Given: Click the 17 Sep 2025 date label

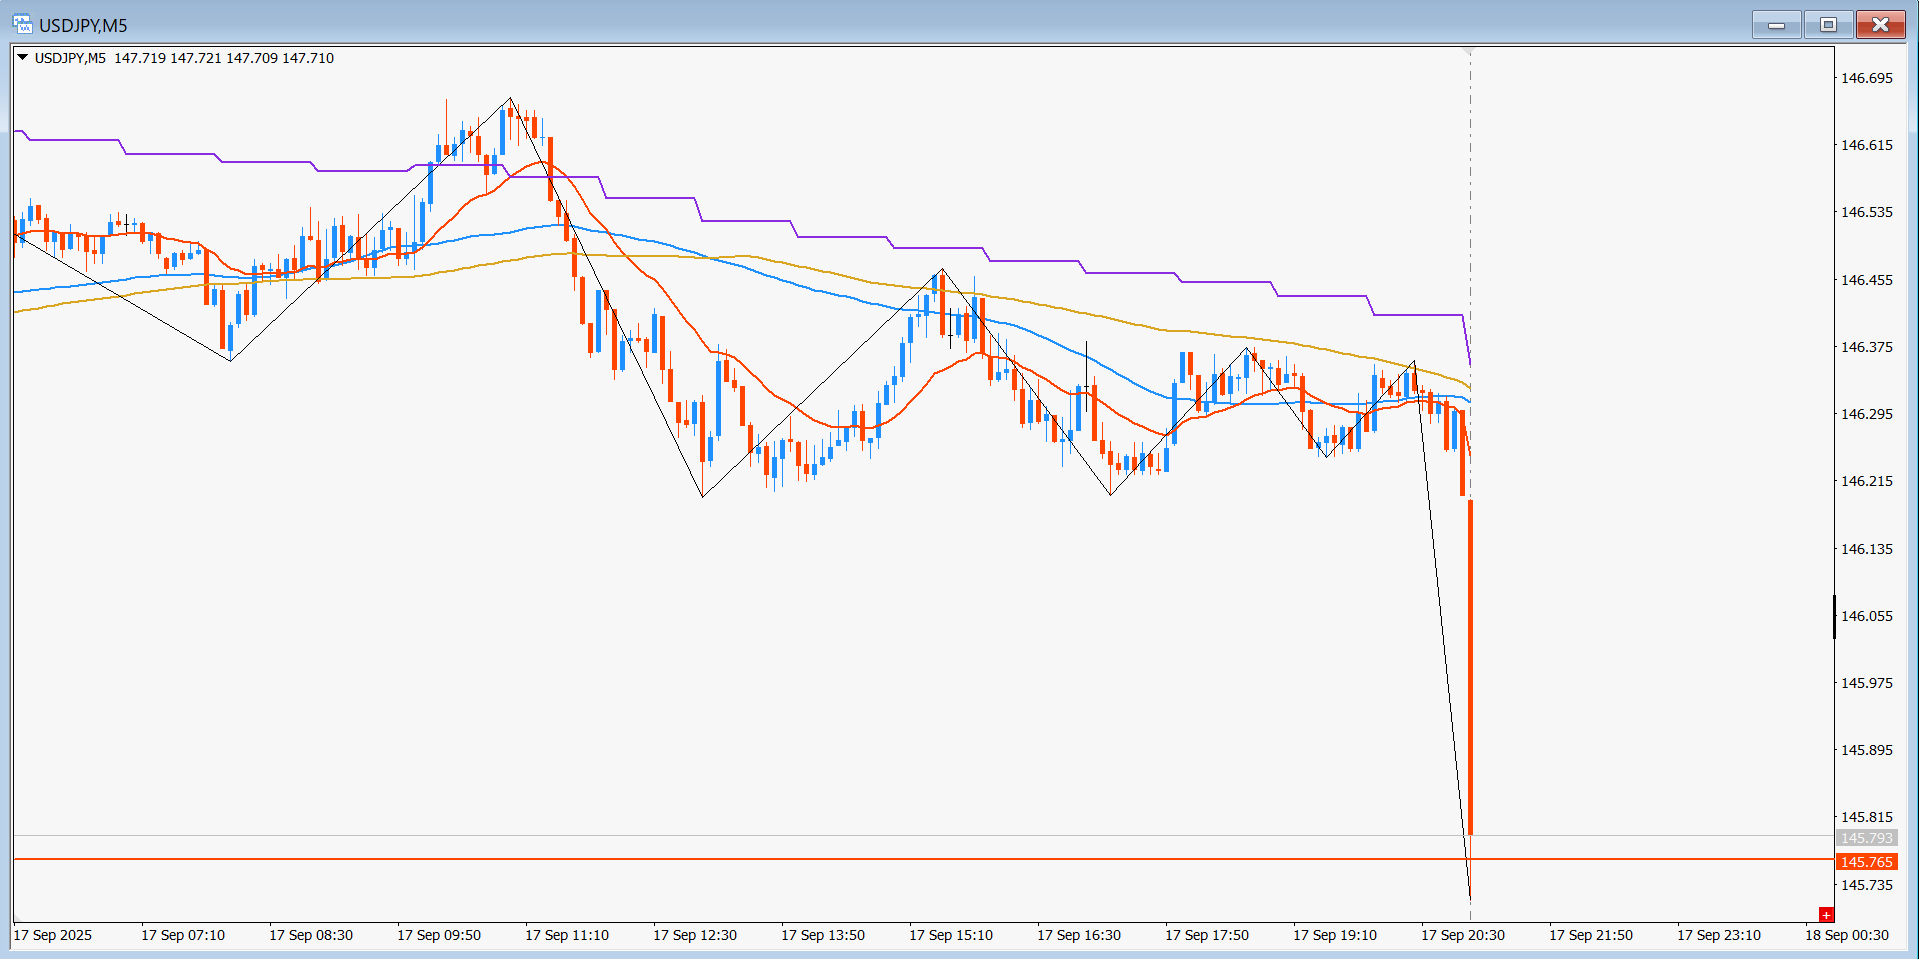Looking at the screenshot, I should 53,935.
